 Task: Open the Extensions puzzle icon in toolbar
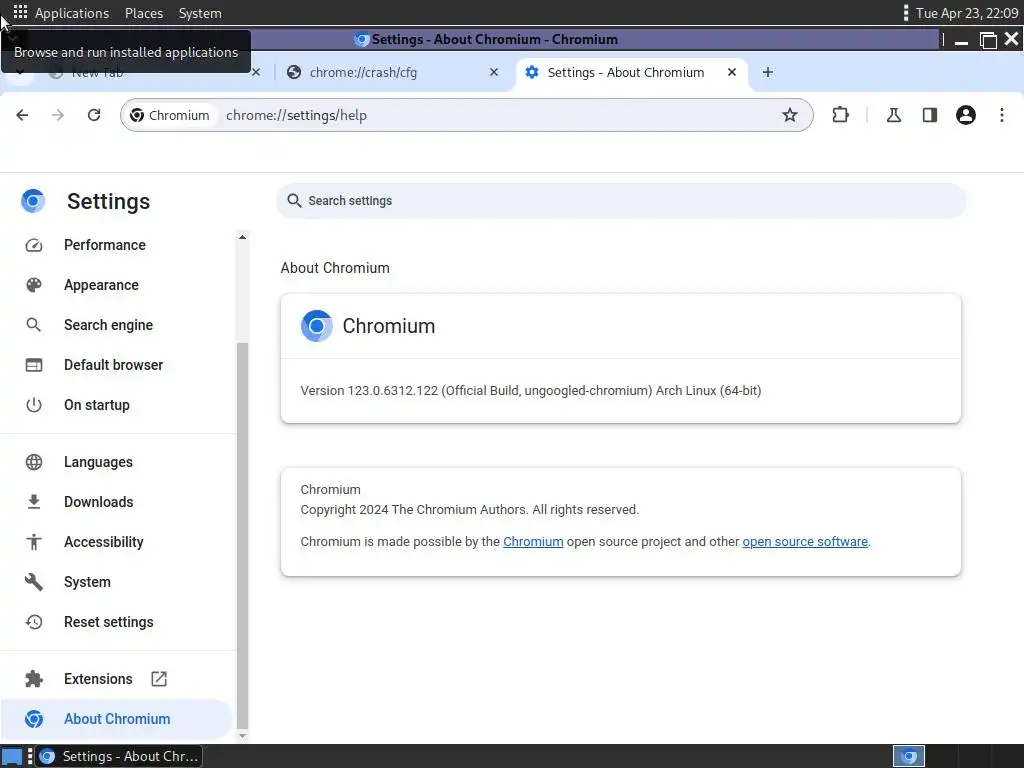840,115
